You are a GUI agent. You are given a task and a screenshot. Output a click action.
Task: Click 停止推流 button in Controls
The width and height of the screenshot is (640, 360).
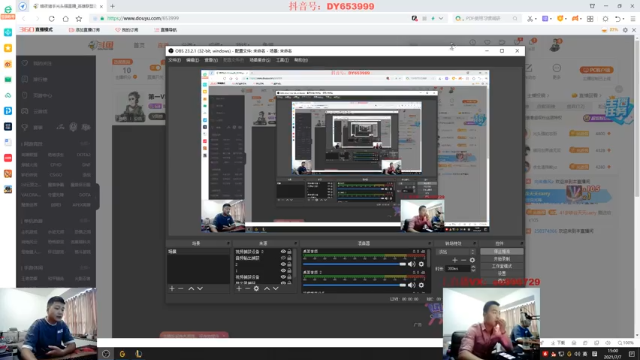click(502, 252)
